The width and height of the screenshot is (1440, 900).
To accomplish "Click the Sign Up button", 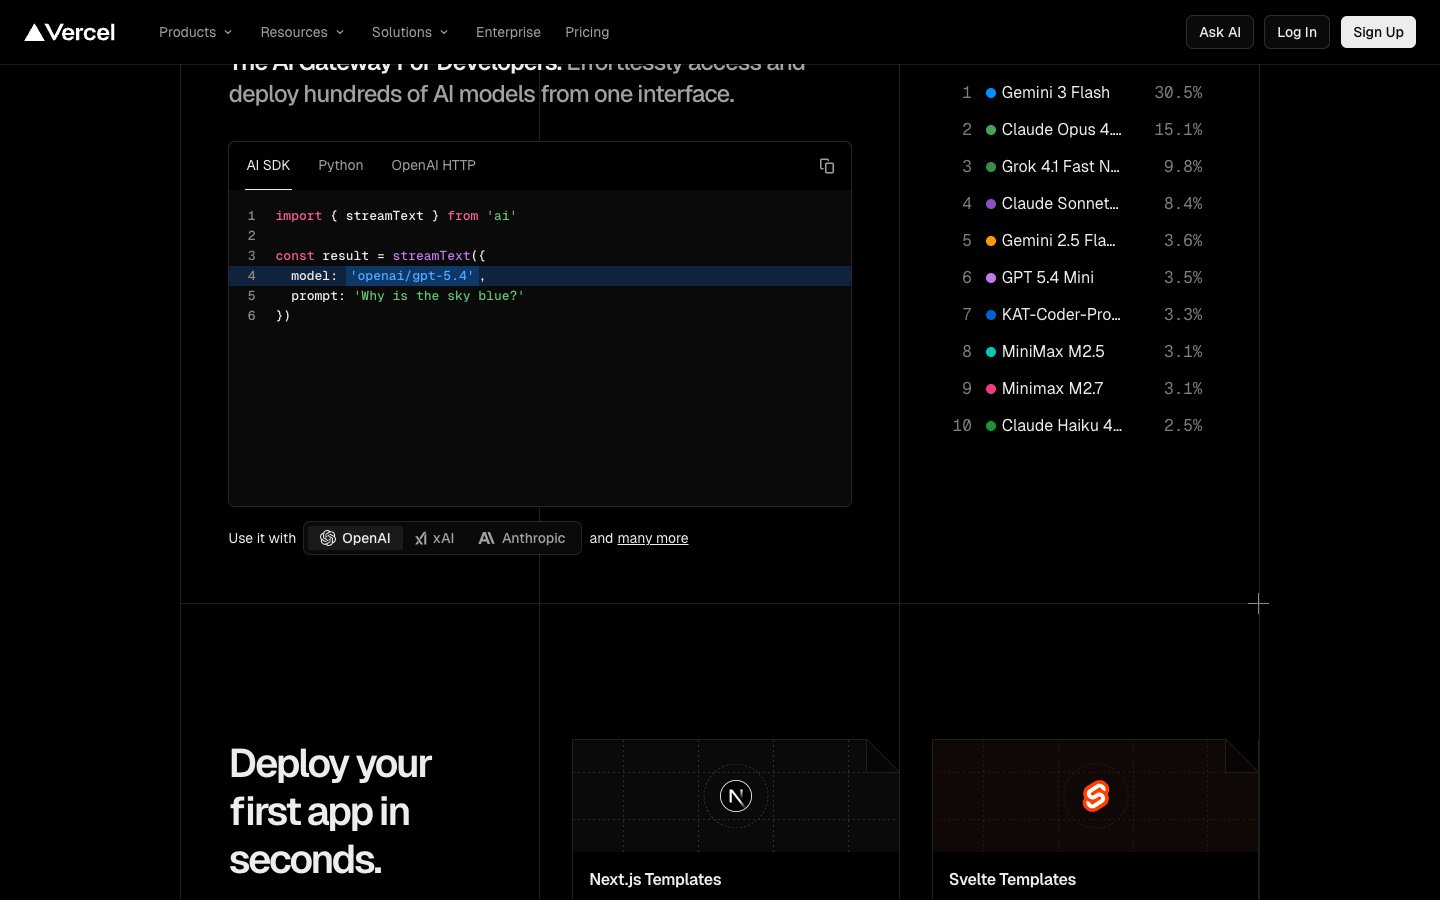I will [x=1378, y=32].
